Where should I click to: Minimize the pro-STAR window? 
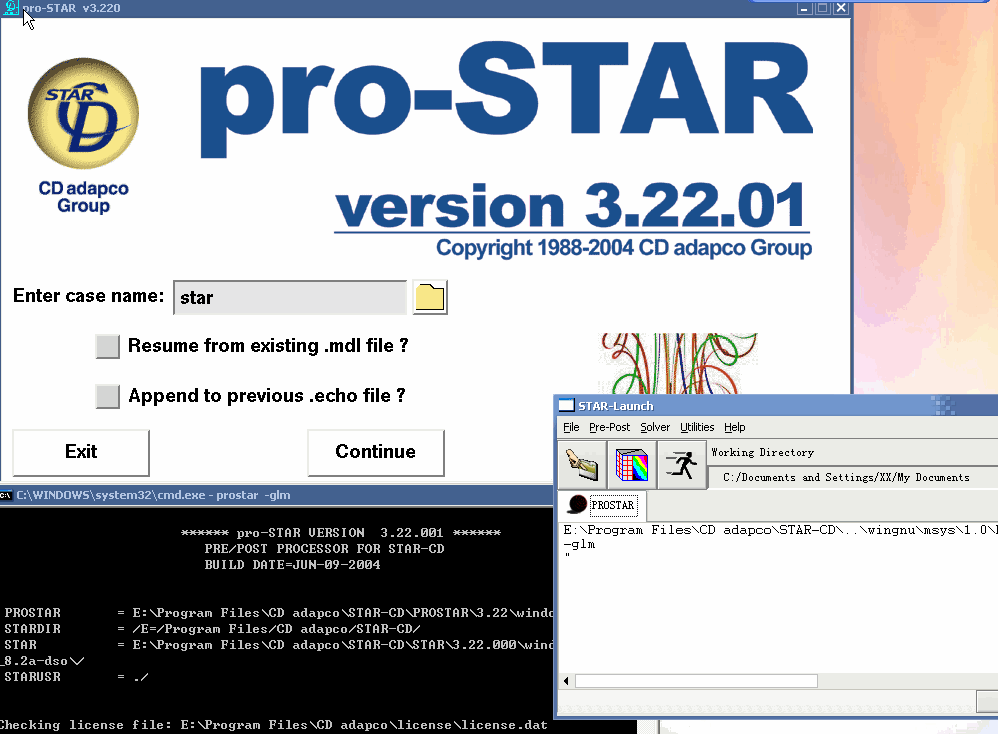coord(804,8)
